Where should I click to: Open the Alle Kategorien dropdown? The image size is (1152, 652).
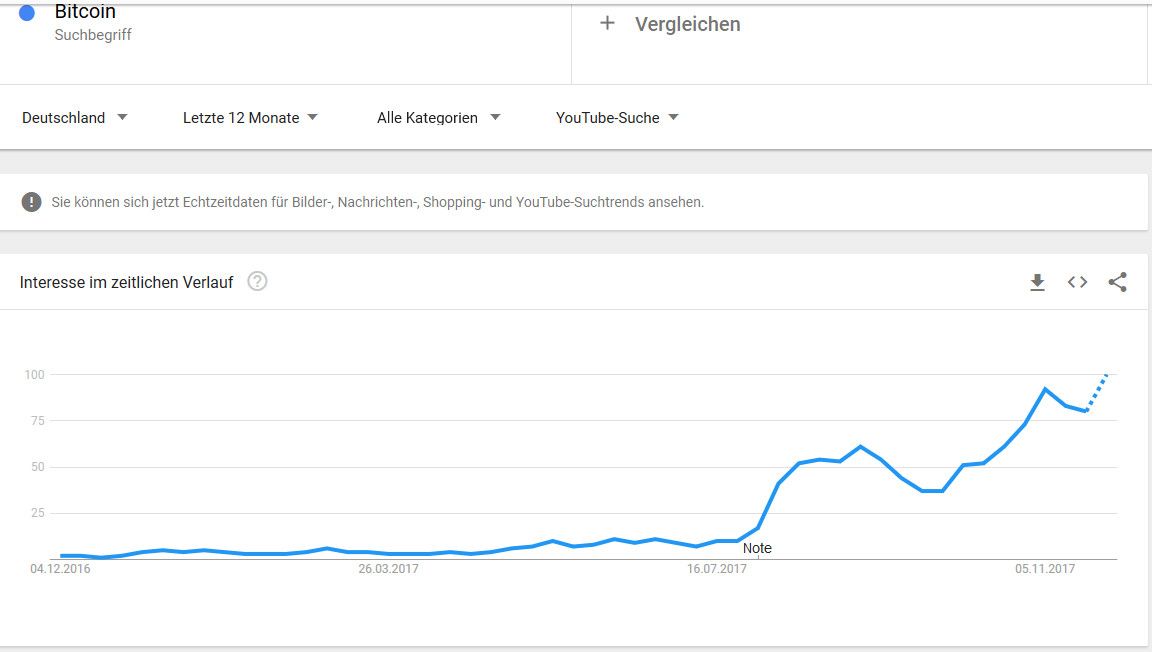(x=438, y=117)
